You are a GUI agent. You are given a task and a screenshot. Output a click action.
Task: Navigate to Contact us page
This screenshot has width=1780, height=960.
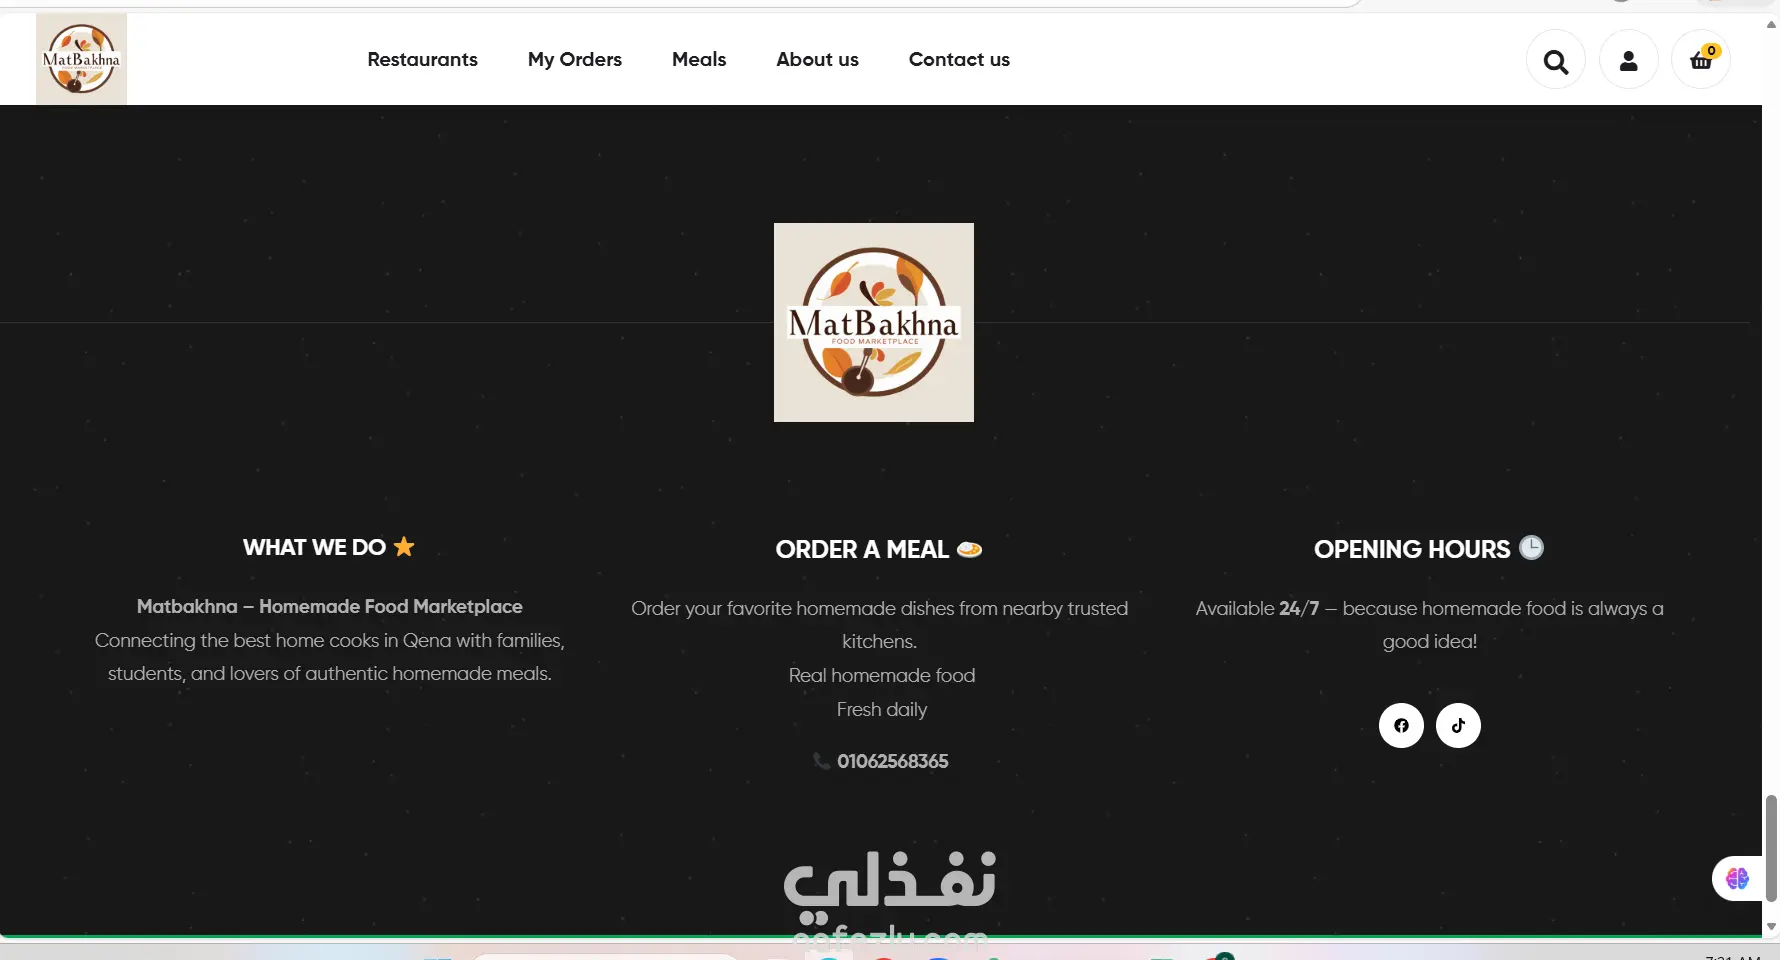coord(959,59)
